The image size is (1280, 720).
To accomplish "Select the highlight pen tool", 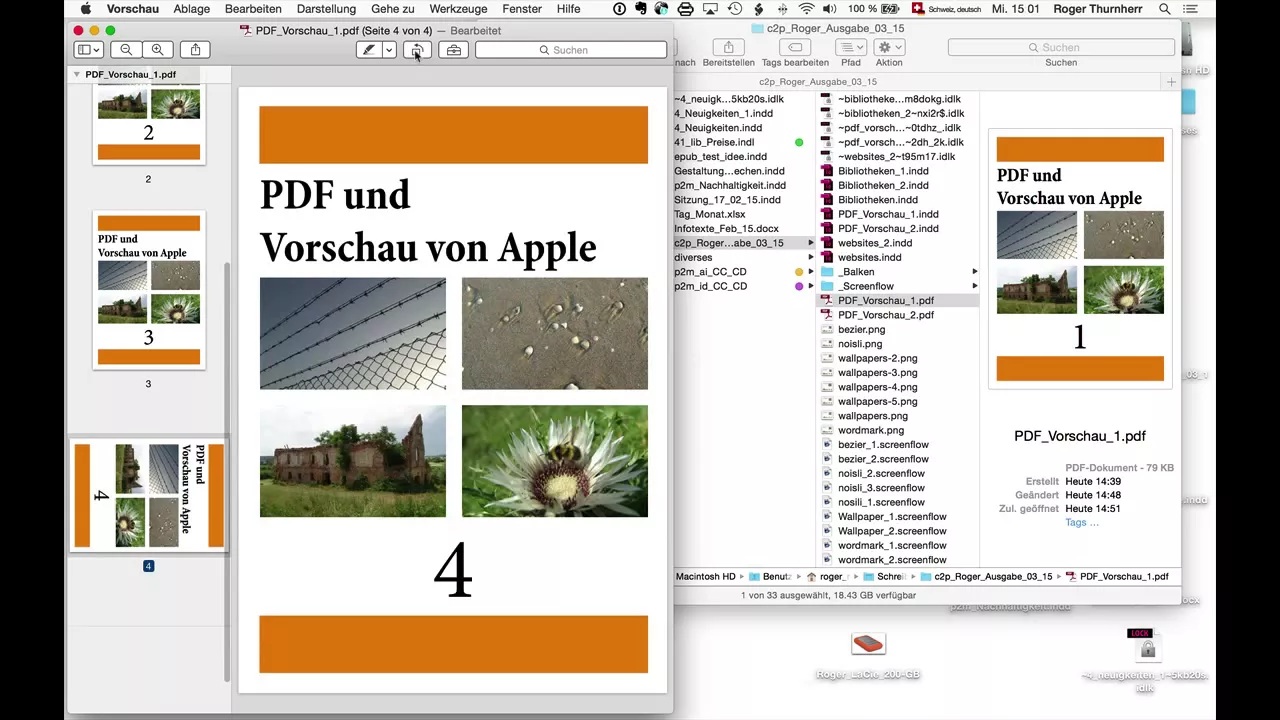I will [369, 50].
